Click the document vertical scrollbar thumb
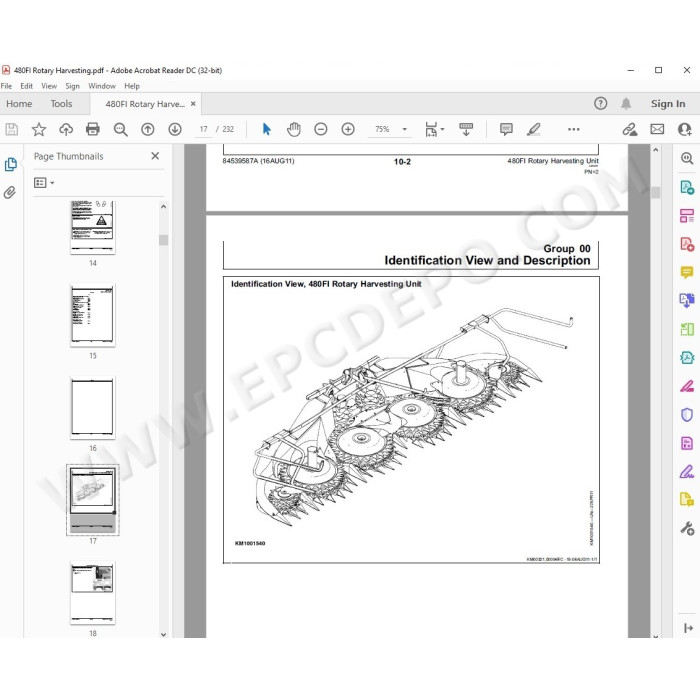The width and height of the screenshot is (700, 700). (655, 192)
